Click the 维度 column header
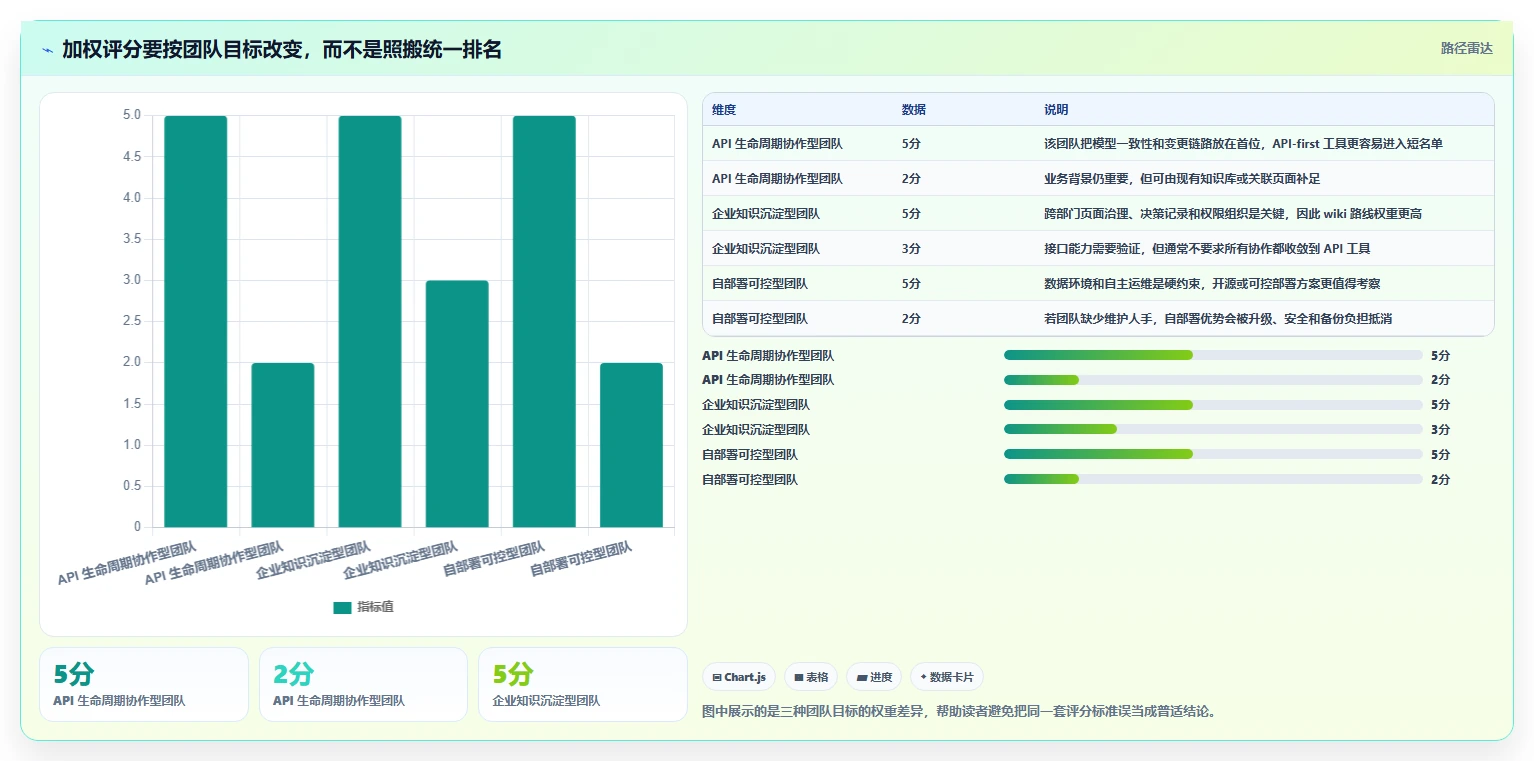This screenshot has height=761, width=1534. [724, 110]
